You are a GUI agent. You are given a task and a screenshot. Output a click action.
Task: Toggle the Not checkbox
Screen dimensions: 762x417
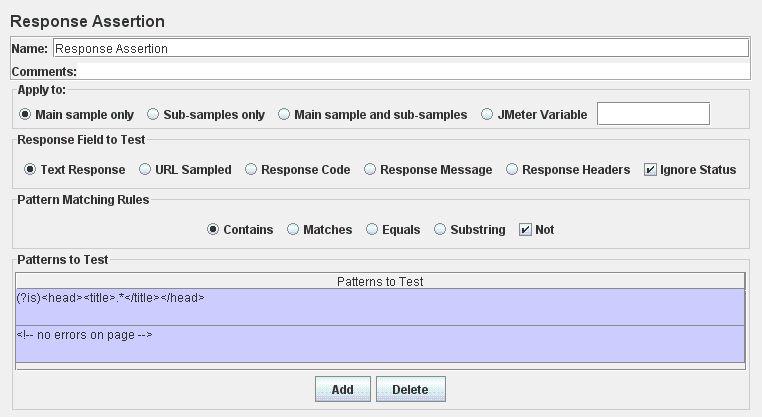pos(526,230)
